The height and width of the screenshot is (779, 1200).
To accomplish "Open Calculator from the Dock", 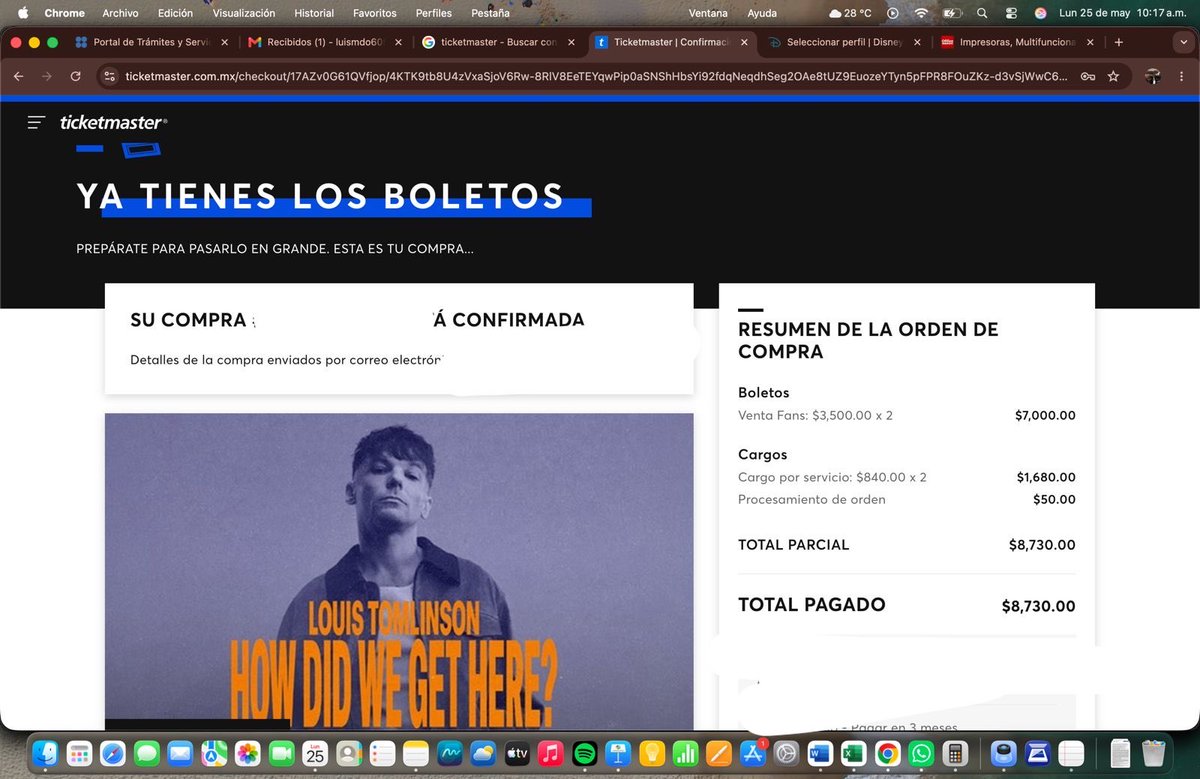I will coord(954,752).
